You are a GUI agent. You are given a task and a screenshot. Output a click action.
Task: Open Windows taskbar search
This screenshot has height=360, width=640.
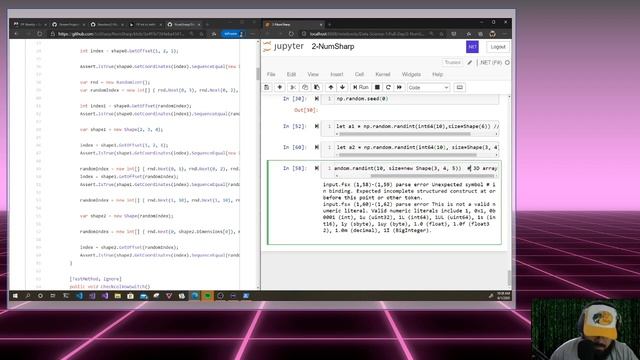[28, 296]
